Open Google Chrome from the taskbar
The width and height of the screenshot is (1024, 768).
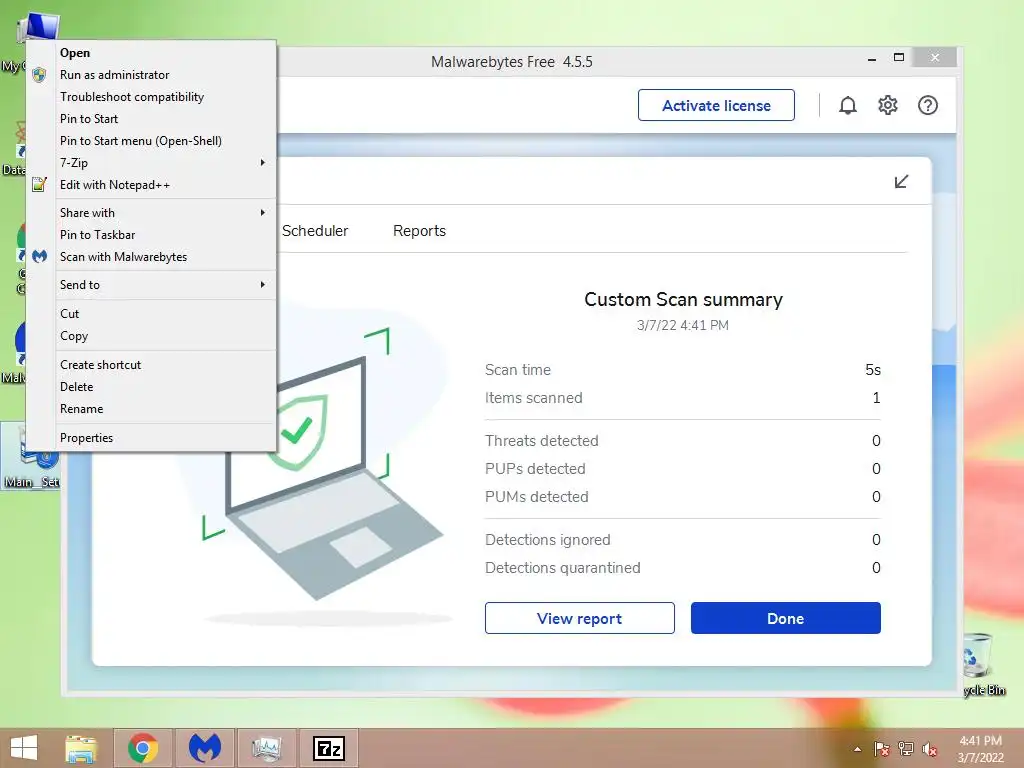click(x=143, y=748)
